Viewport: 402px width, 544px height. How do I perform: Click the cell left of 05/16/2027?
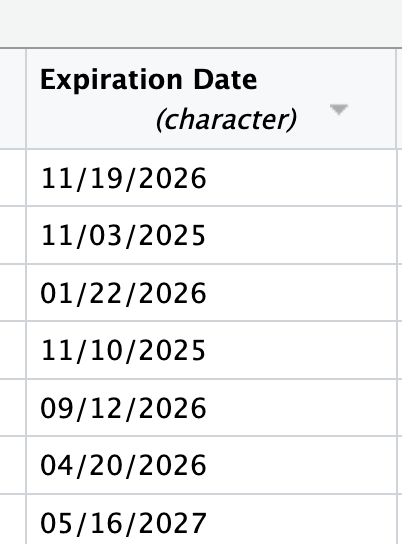(12, 519)
